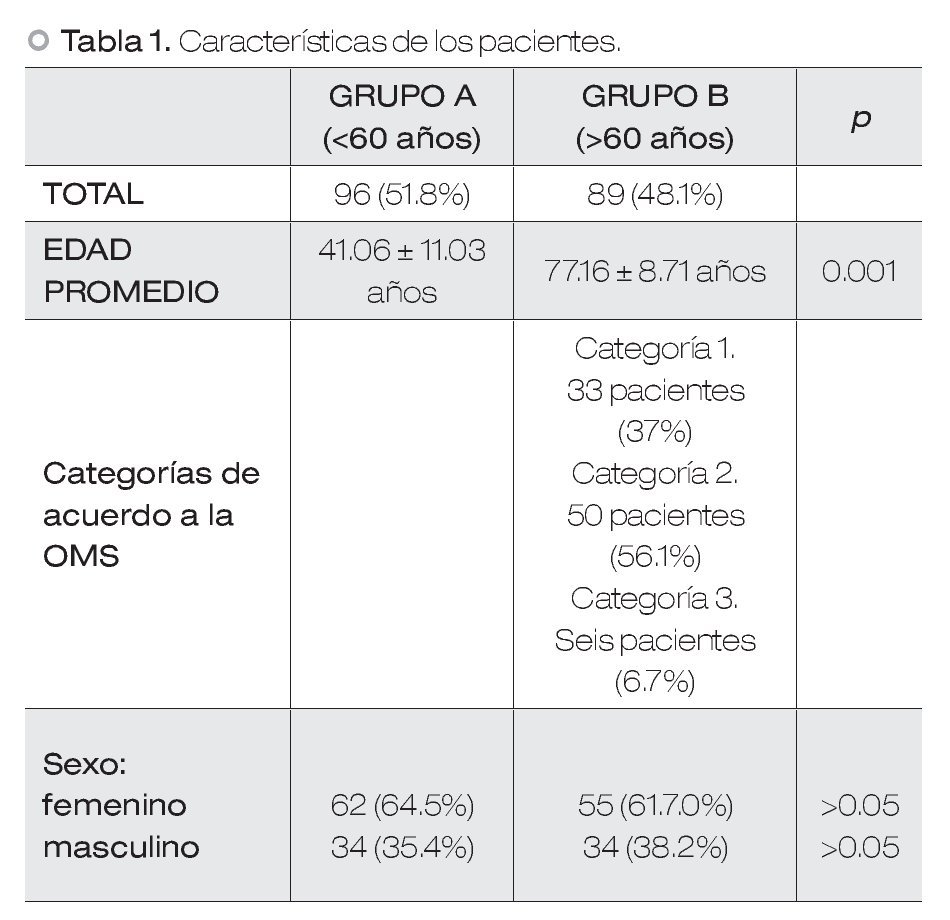The width and height of the screenshot is (950, 920).
Task: Click the 50 pacientes text
Action: click(655, 516)
